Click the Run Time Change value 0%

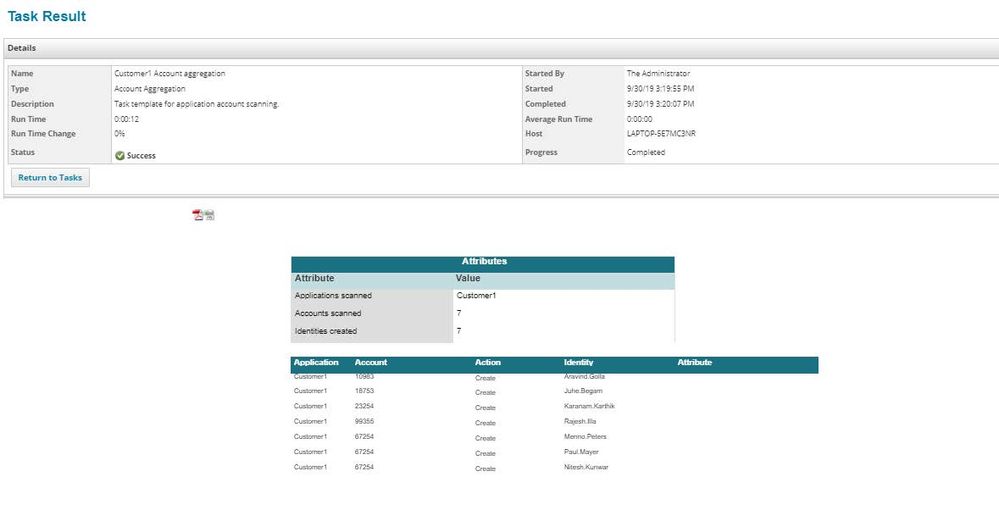click(x=120, y=134)
